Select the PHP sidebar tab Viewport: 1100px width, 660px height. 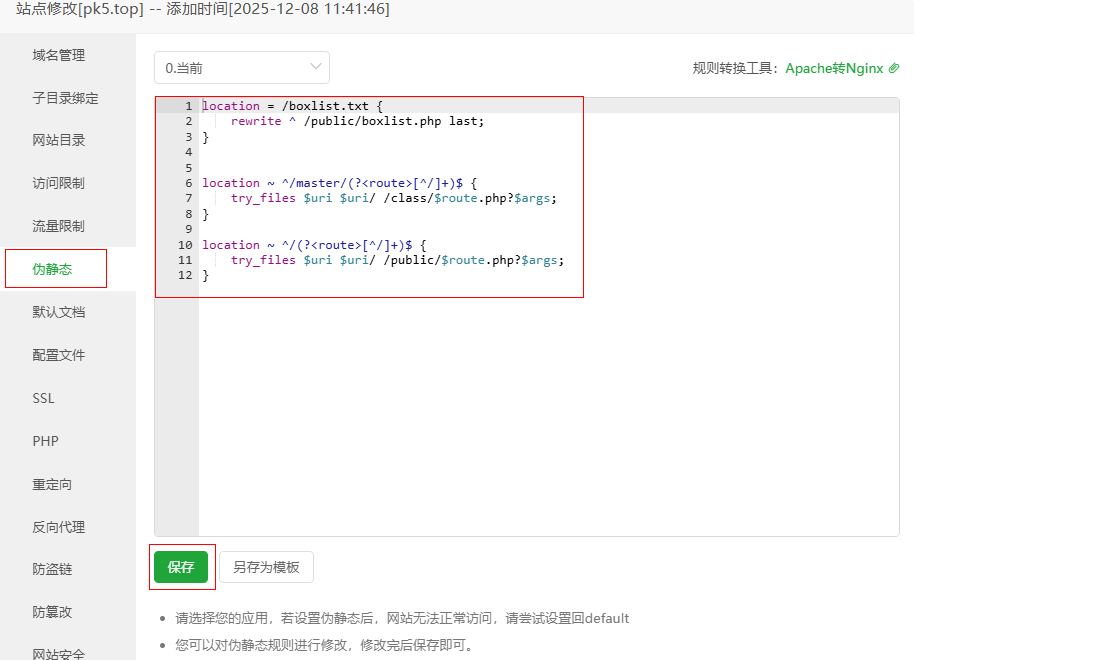(46, 441)
